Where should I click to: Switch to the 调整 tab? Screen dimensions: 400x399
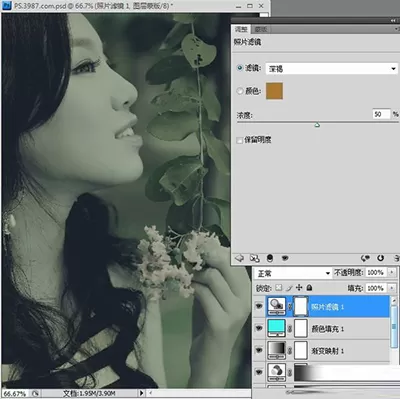pos(241,29)
